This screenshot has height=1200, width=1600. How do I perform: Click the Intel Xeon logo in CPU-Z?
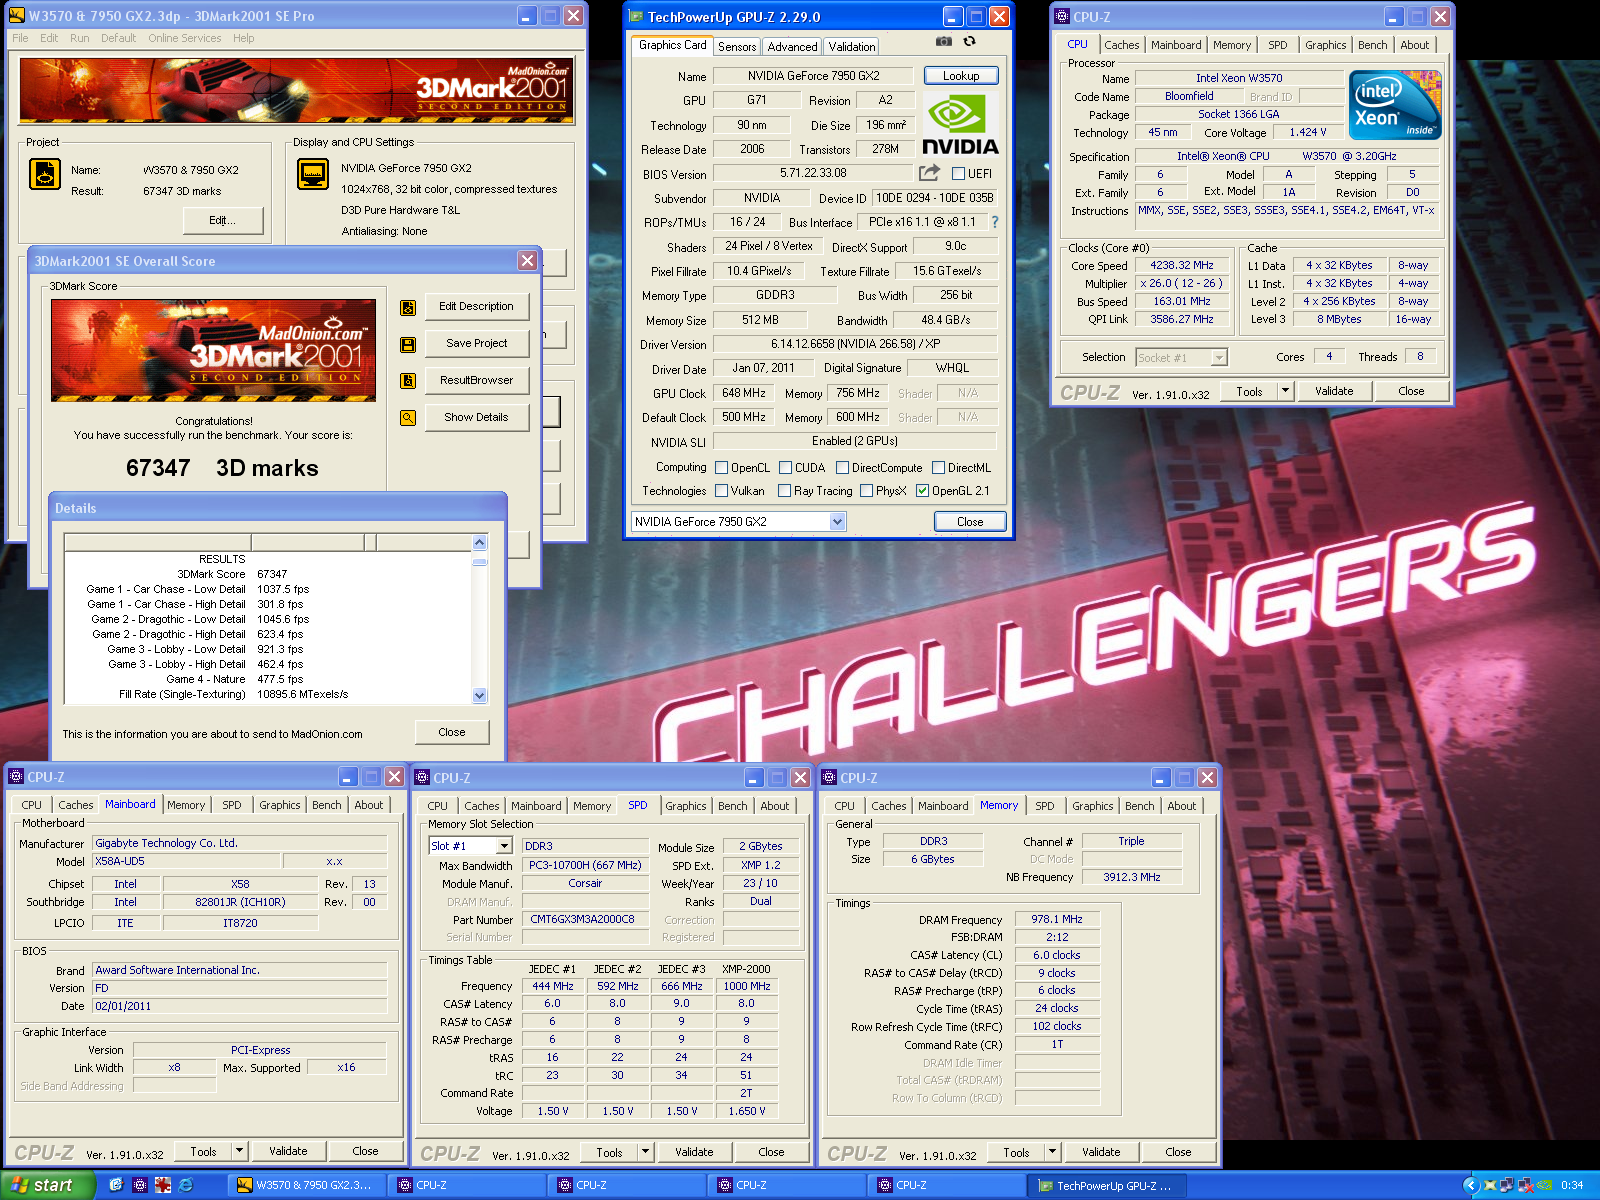pos(1395,104)
